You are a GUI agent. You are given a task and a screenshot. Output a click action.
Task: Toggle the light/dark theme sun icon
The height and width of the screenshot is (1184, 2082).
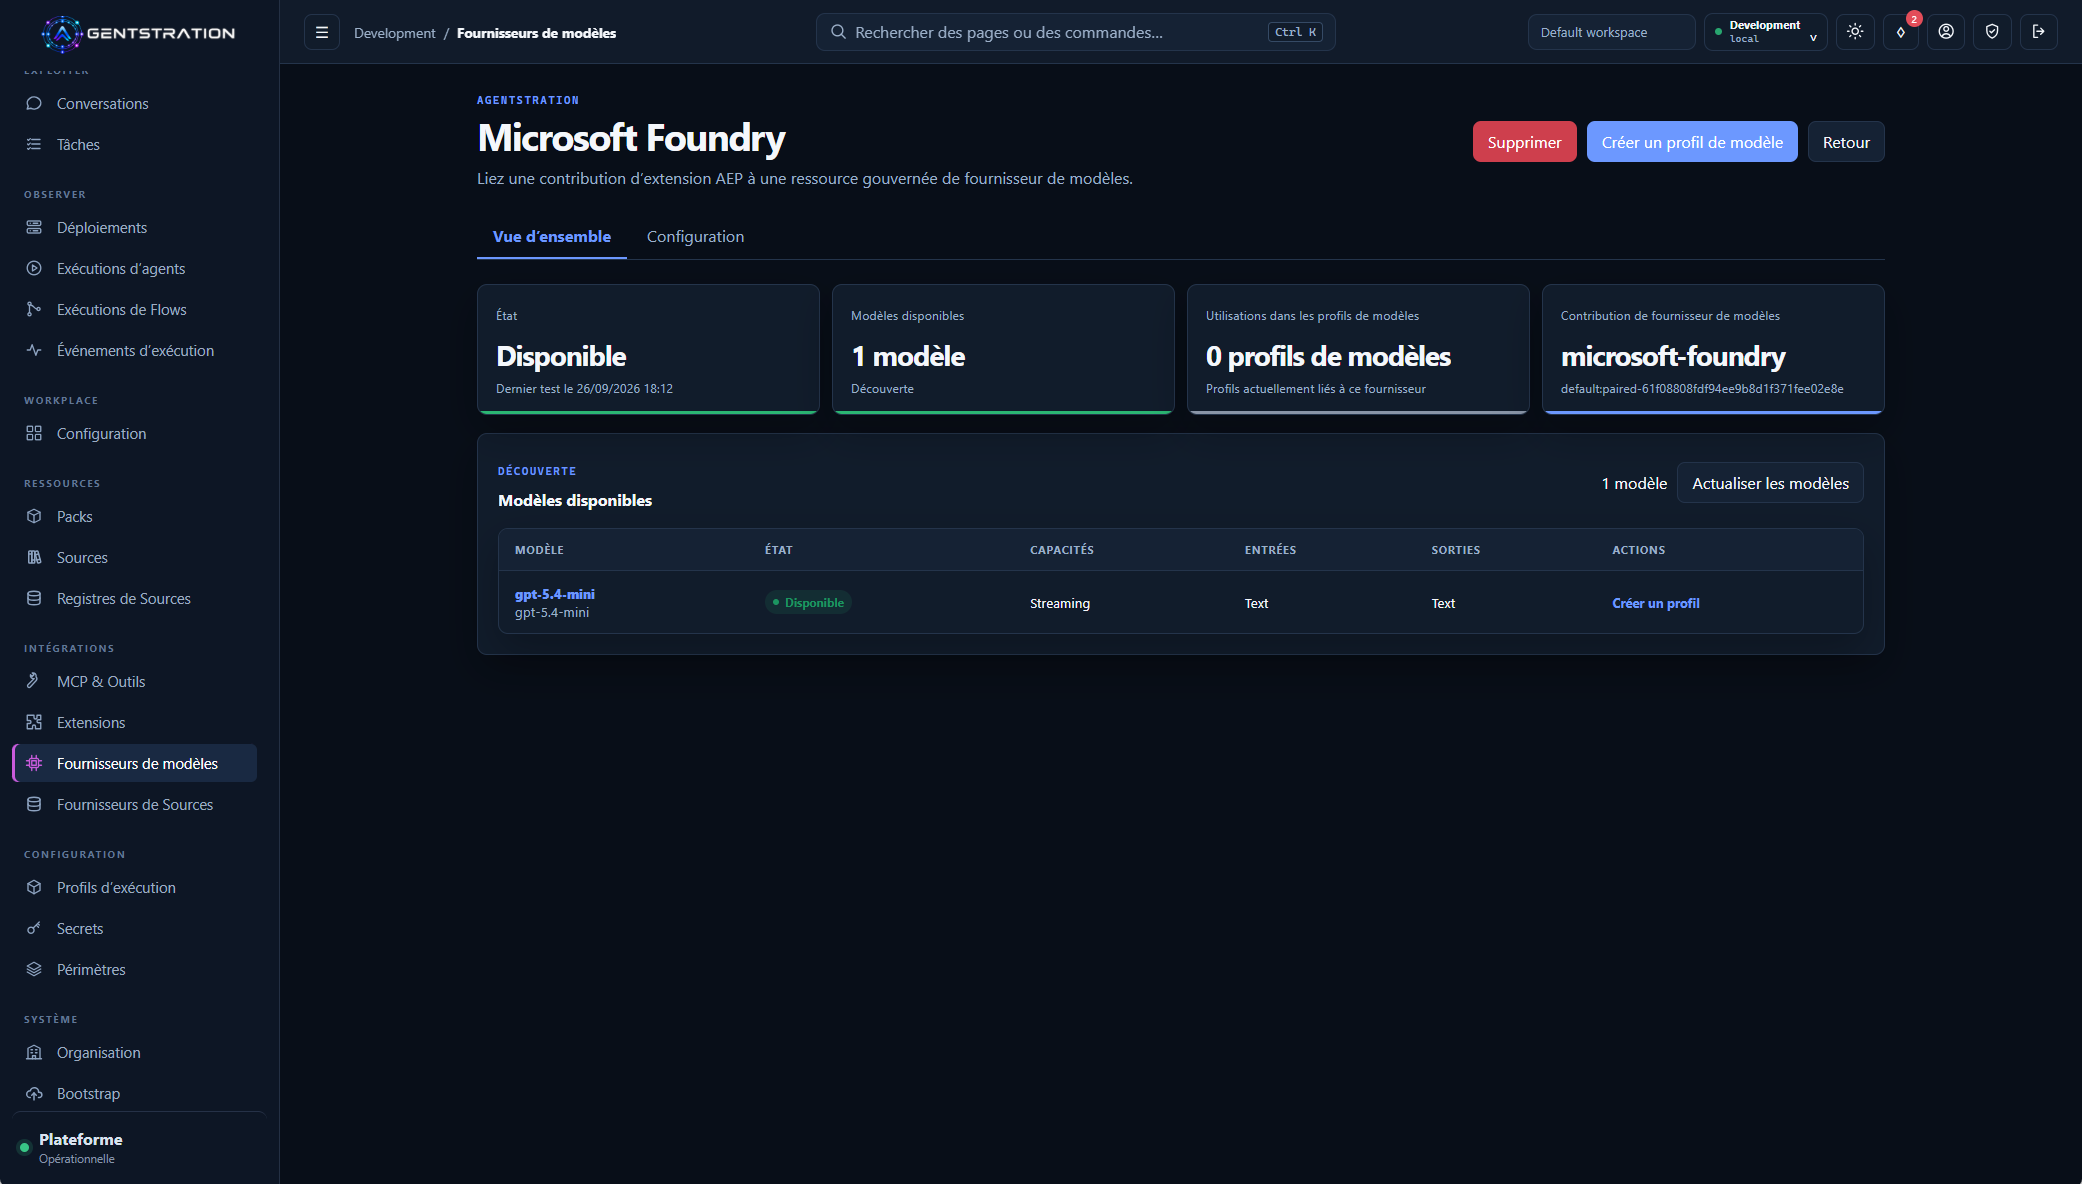click(1855, 32)
